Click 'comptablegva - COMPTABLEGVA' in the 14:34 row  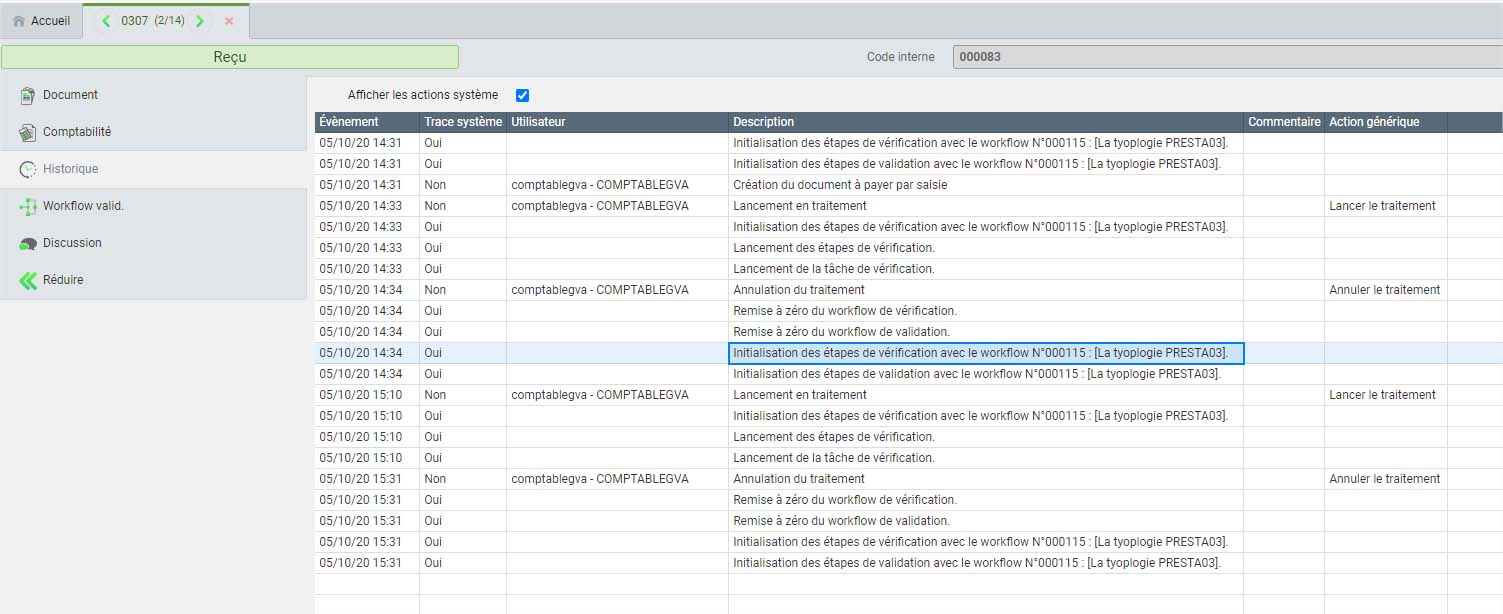tap(600, 290)
